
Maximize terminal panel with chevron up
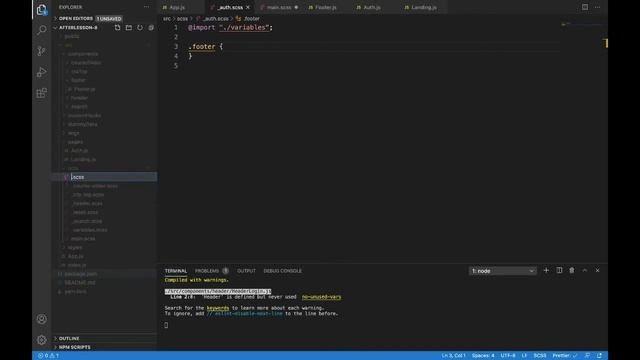tap(584, 270)
